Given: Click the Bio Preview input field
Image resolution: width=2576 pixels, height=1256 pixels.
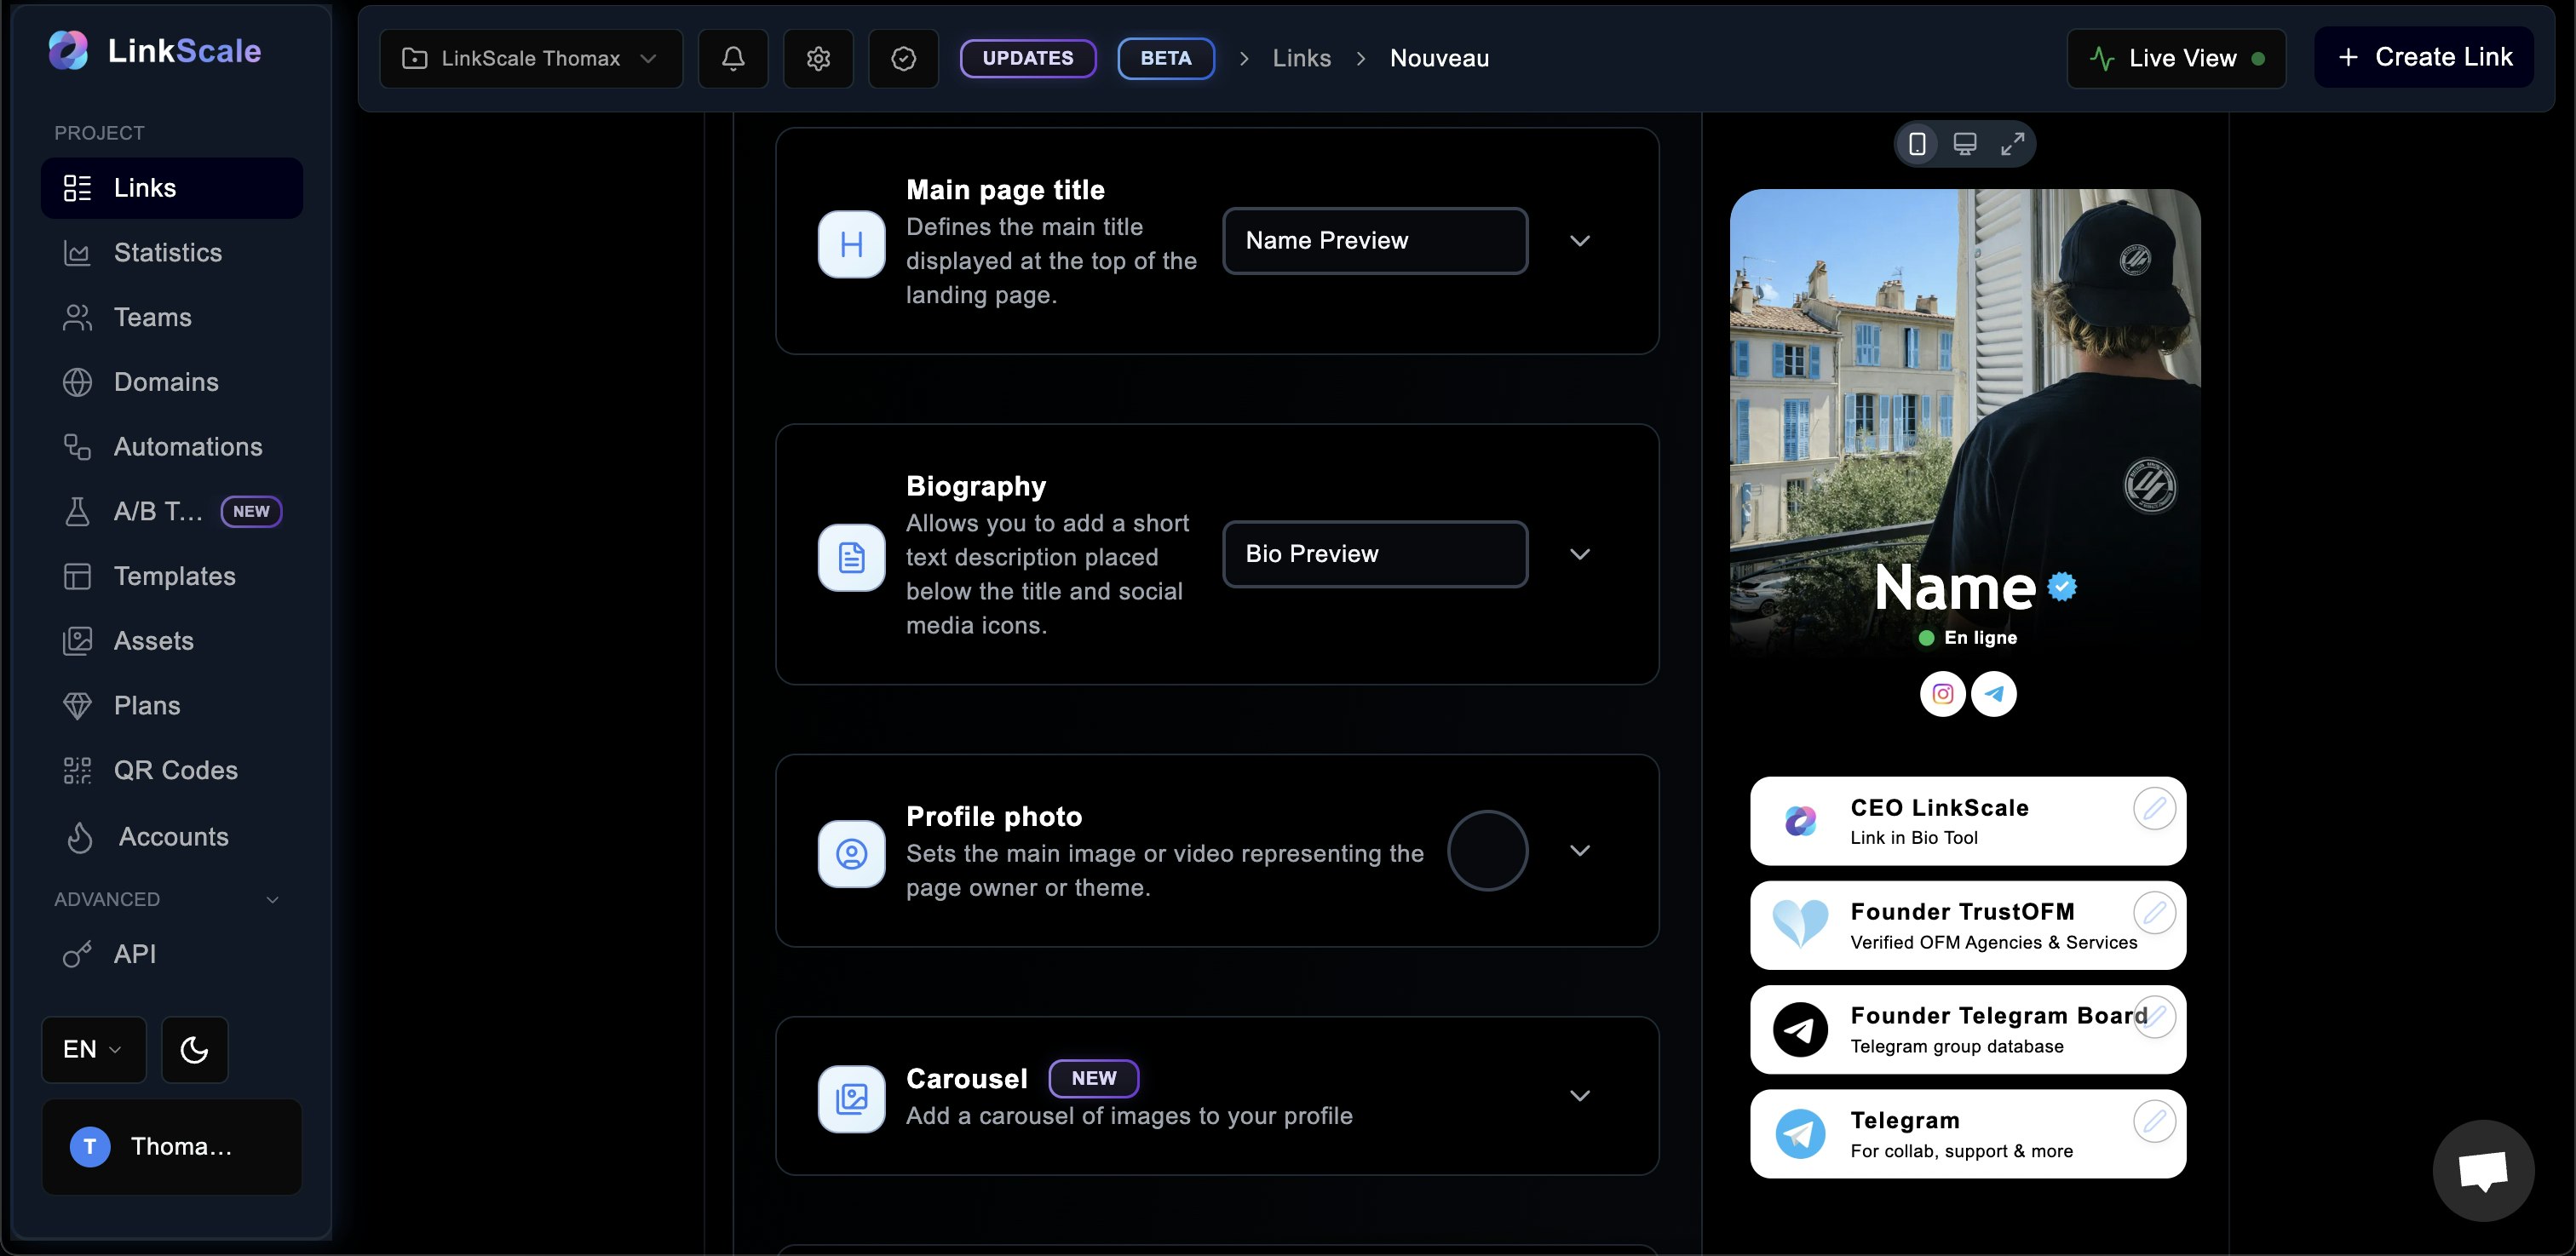Looking at the screenshot, I should point(1375,554).
